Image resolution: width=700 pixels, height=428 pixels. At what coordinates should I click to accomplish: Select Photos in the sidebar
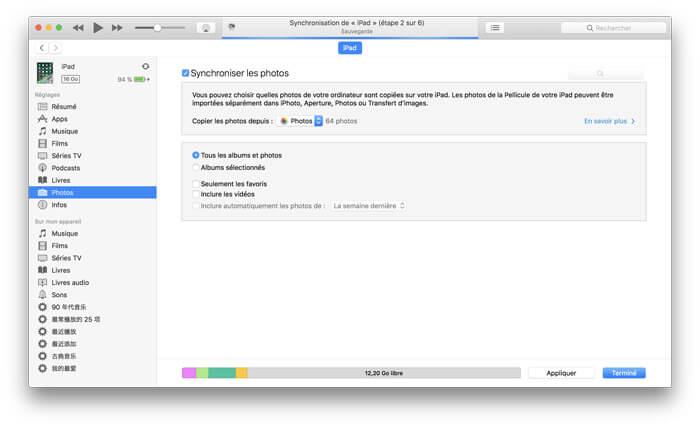coord(92,192)
